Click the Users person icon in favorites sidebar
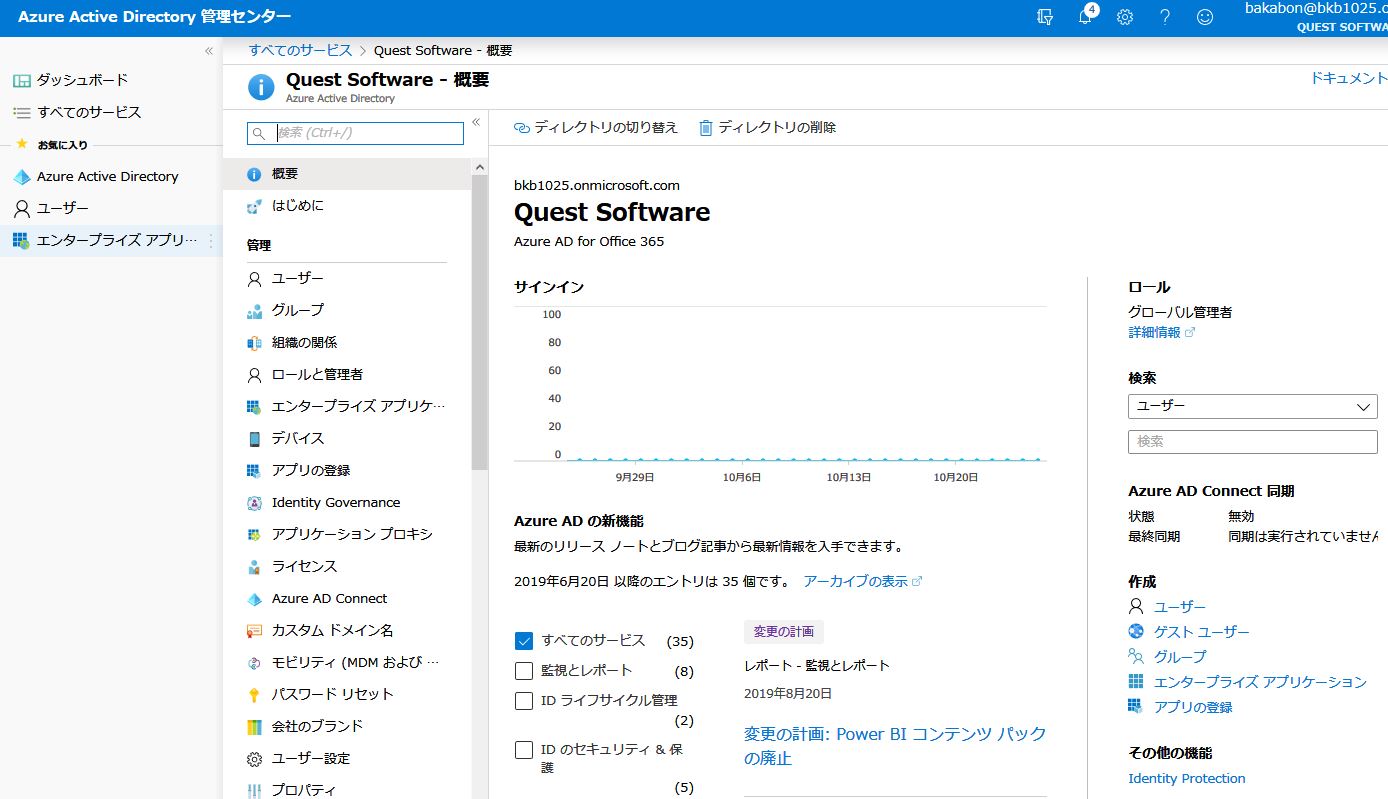1388x799 pixels. [21, 209]
